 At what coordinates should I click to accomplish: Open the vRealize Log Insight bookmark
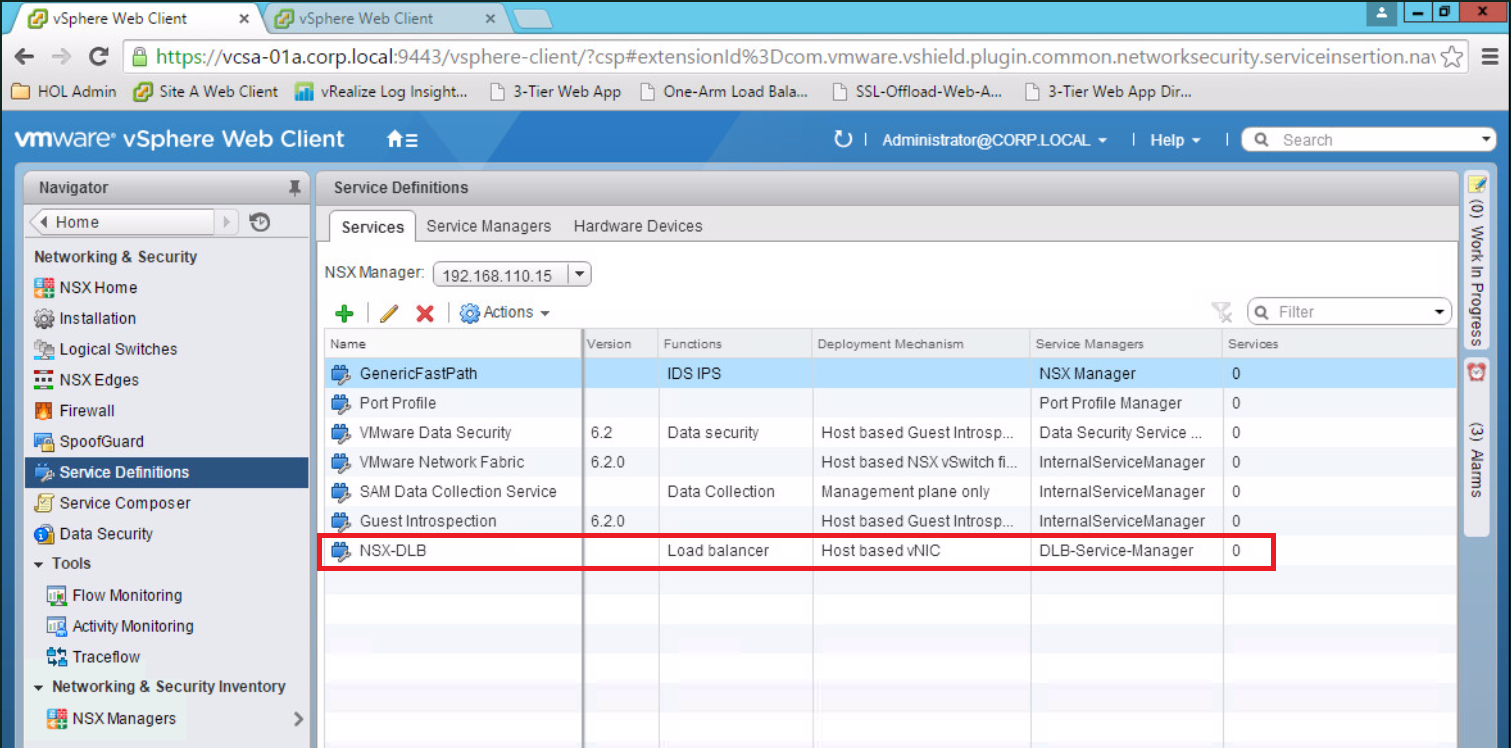[382, 91]
